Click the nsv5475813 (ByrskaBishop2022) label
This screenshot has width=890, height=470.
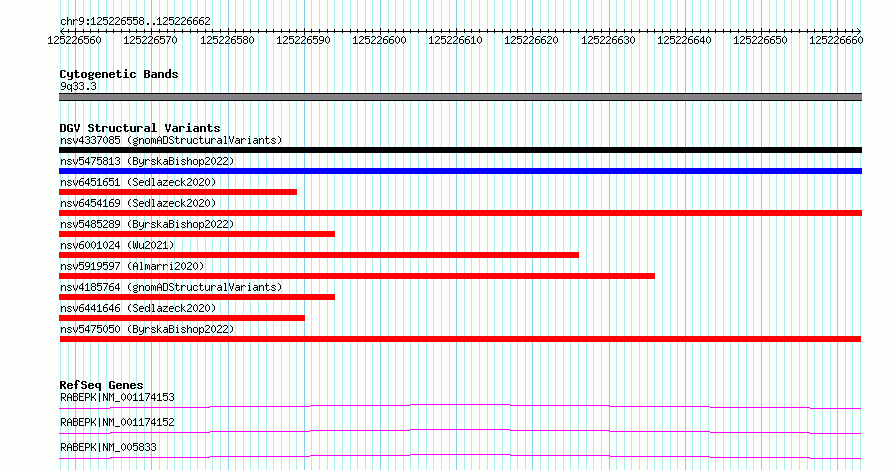click(x=147, y=161)
